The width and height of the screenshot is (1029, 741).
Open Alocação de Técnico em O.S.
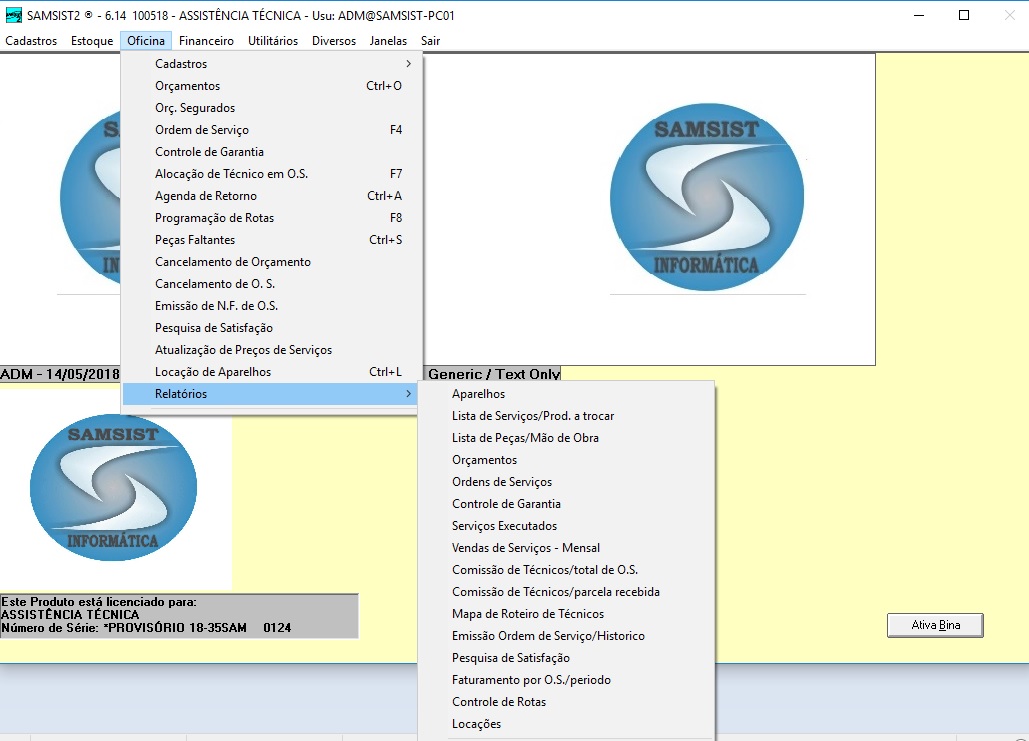tap(270, 174)
